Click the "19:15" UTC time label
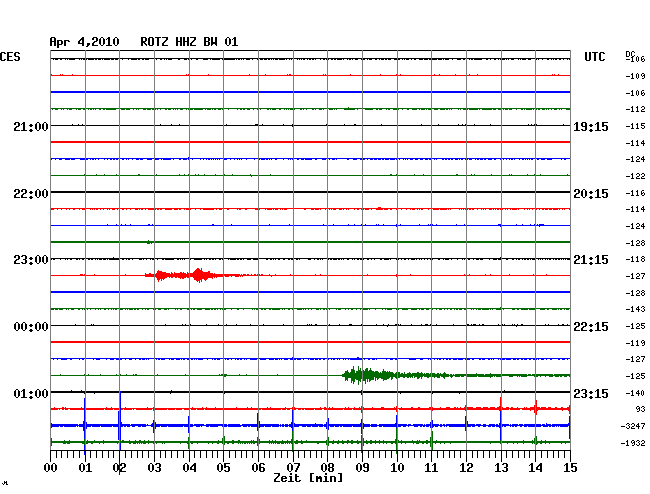The image size is (650, 494). click(591, 126)
